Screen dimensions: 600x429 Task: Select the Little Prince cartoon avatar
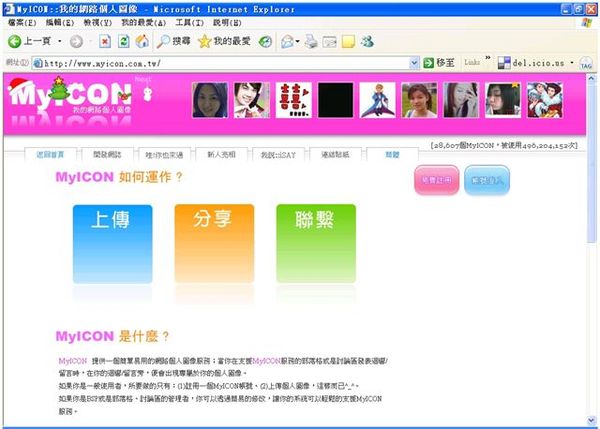377,100
